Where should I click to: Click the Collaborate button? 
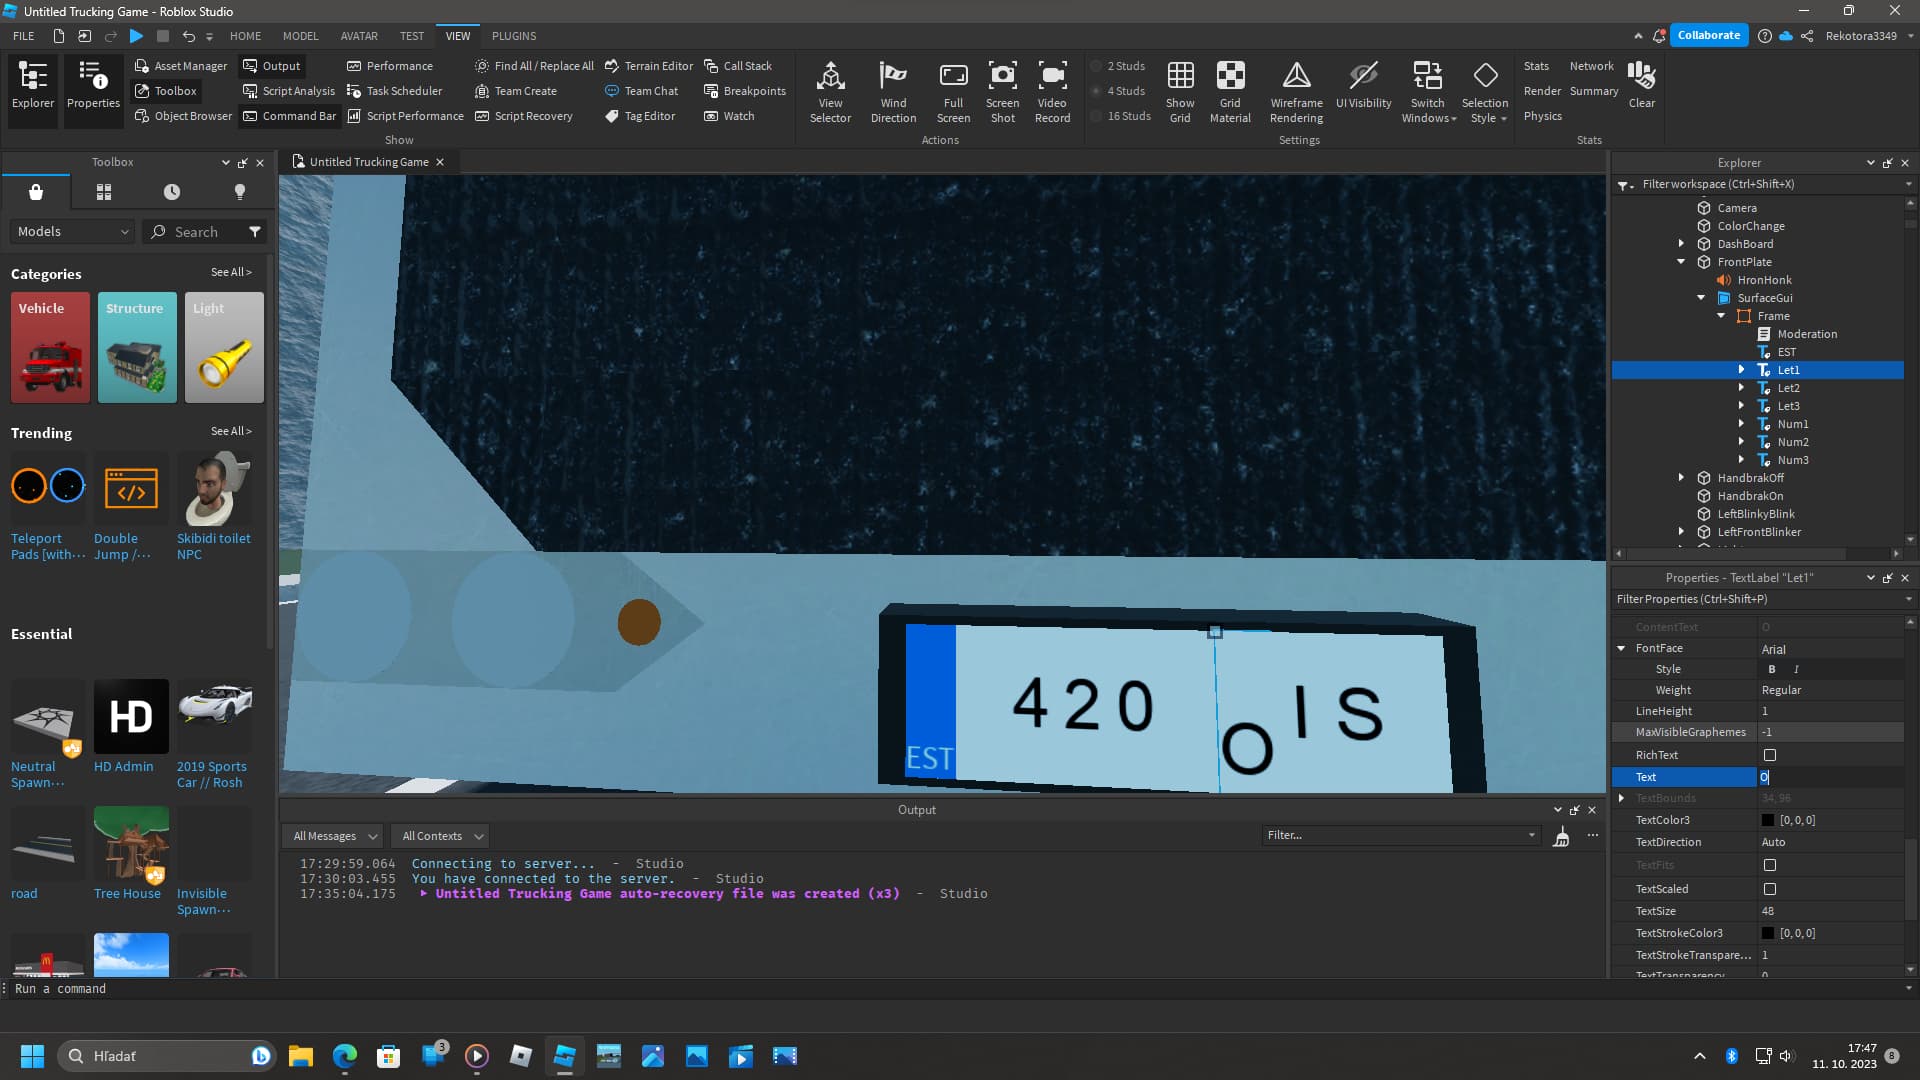coord(1708,35)
